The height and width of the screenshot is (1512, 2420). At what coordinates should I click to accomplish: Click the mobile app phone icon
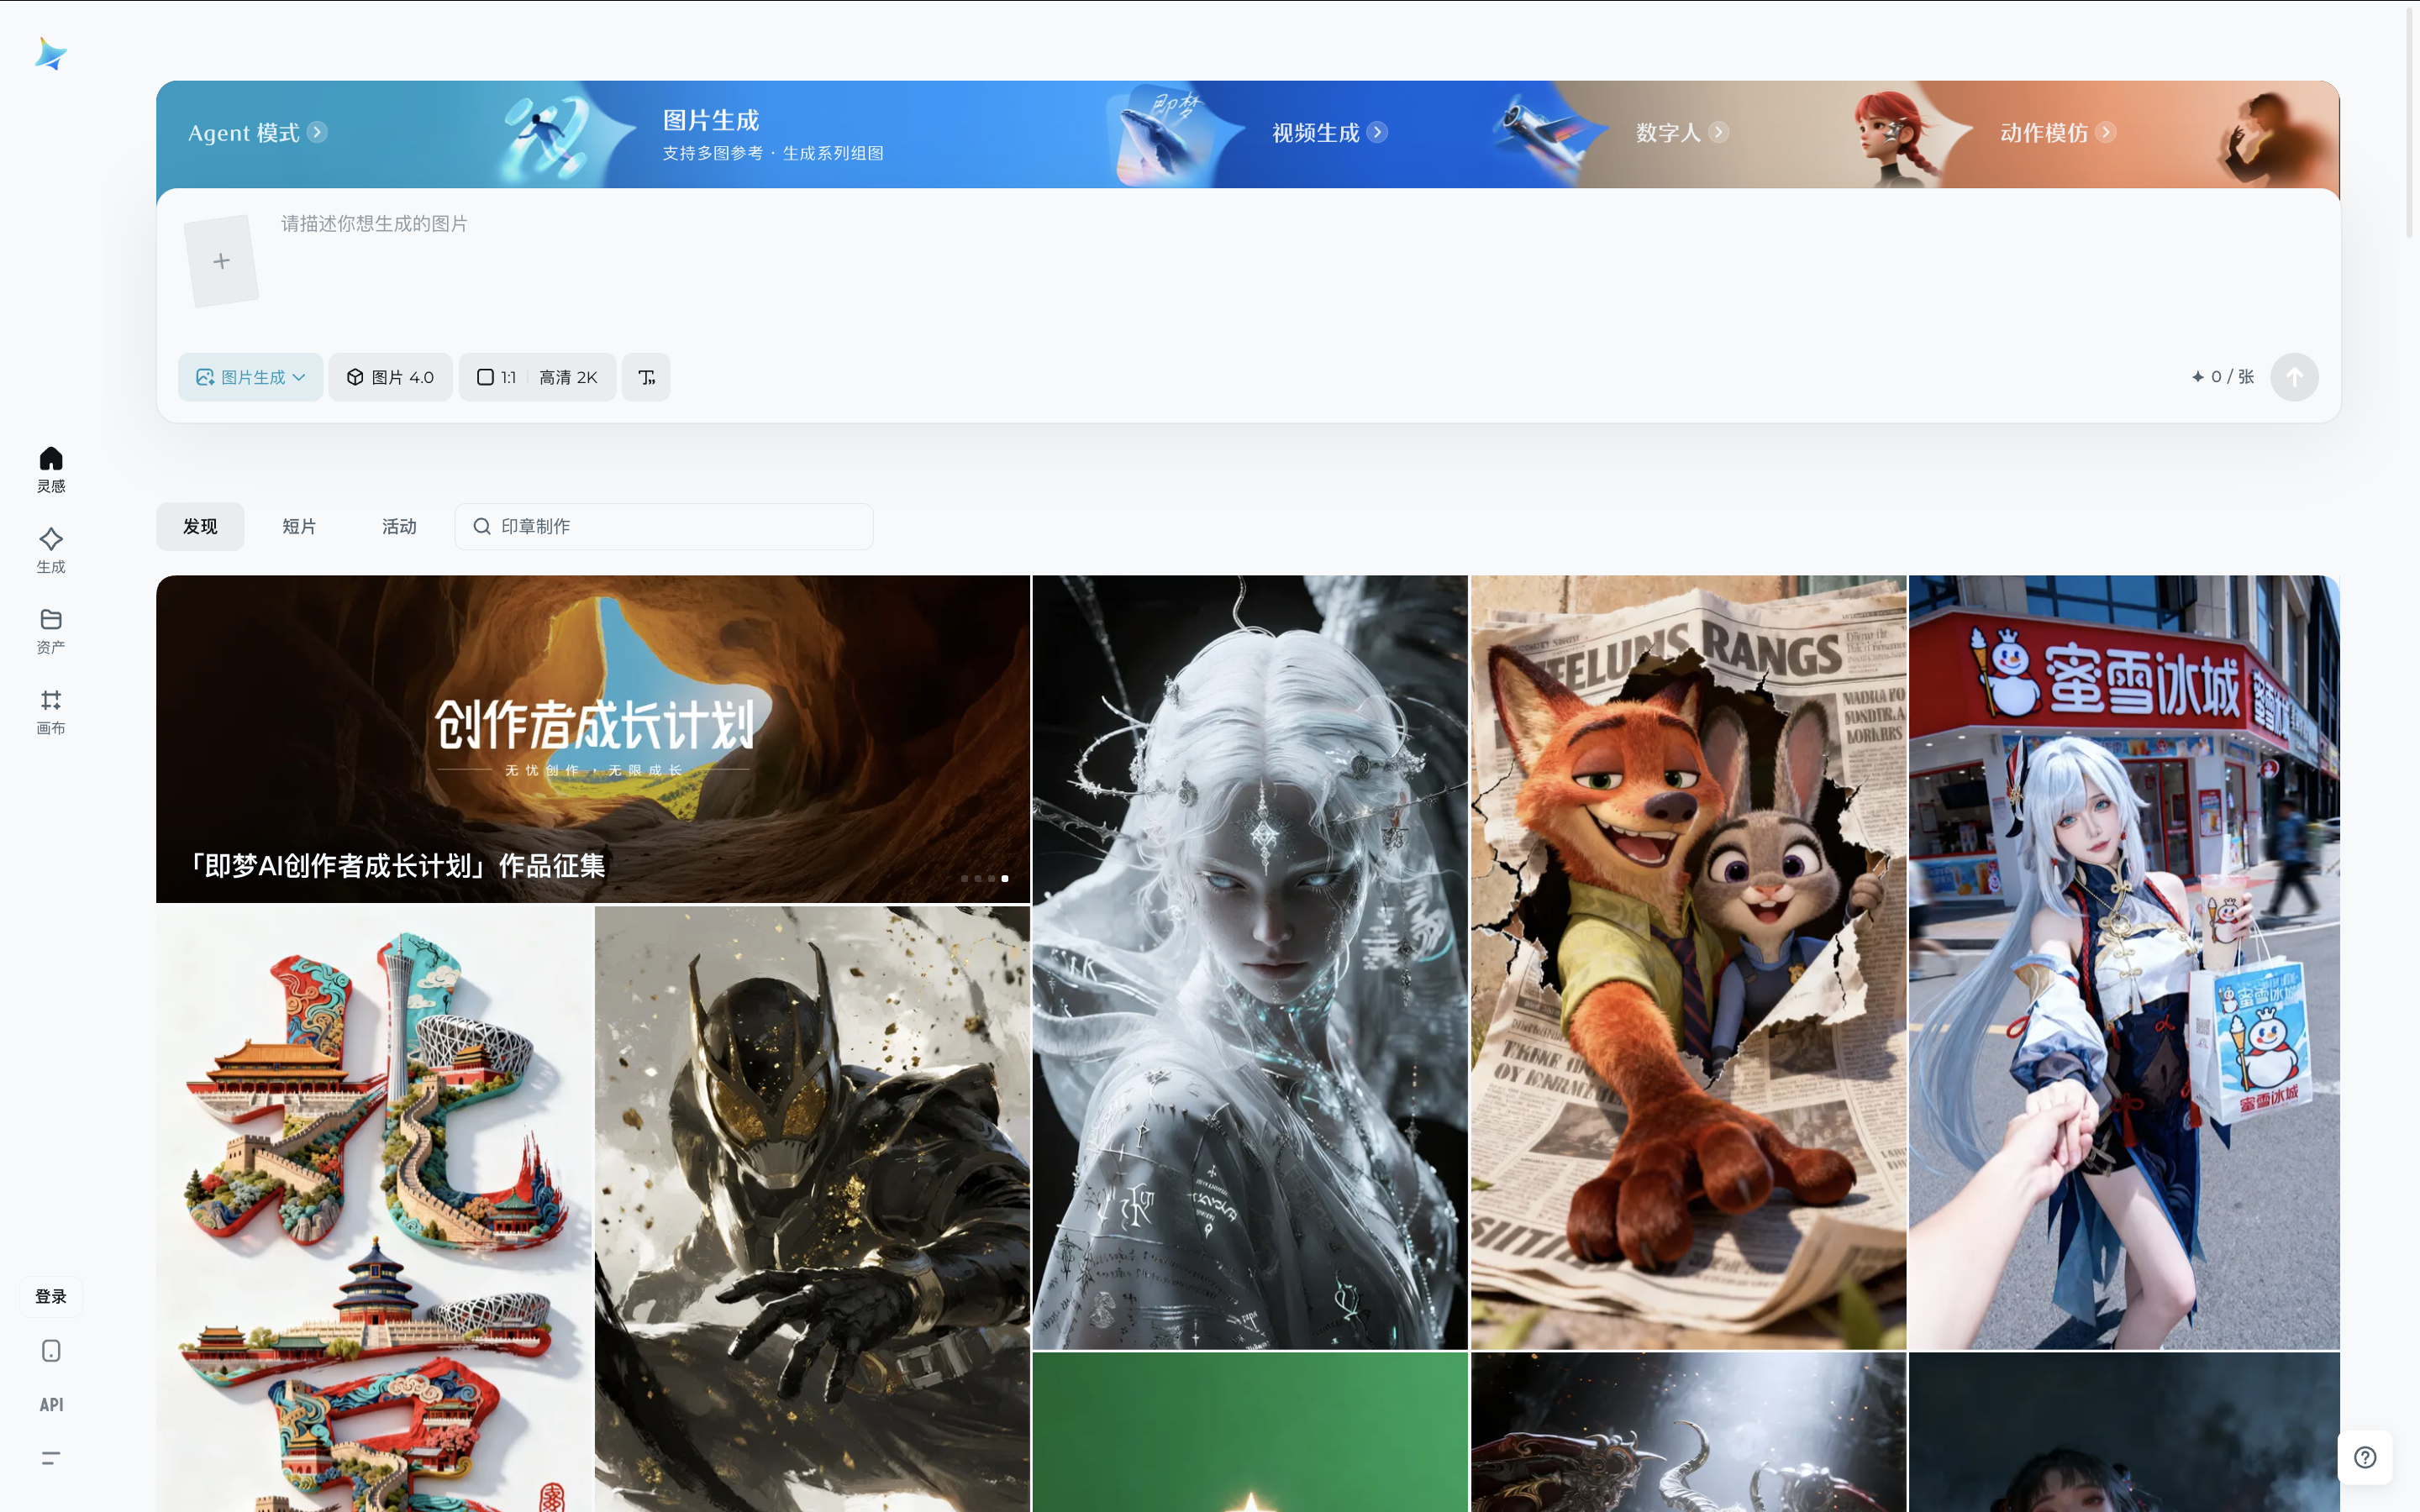click(51, 1351)
